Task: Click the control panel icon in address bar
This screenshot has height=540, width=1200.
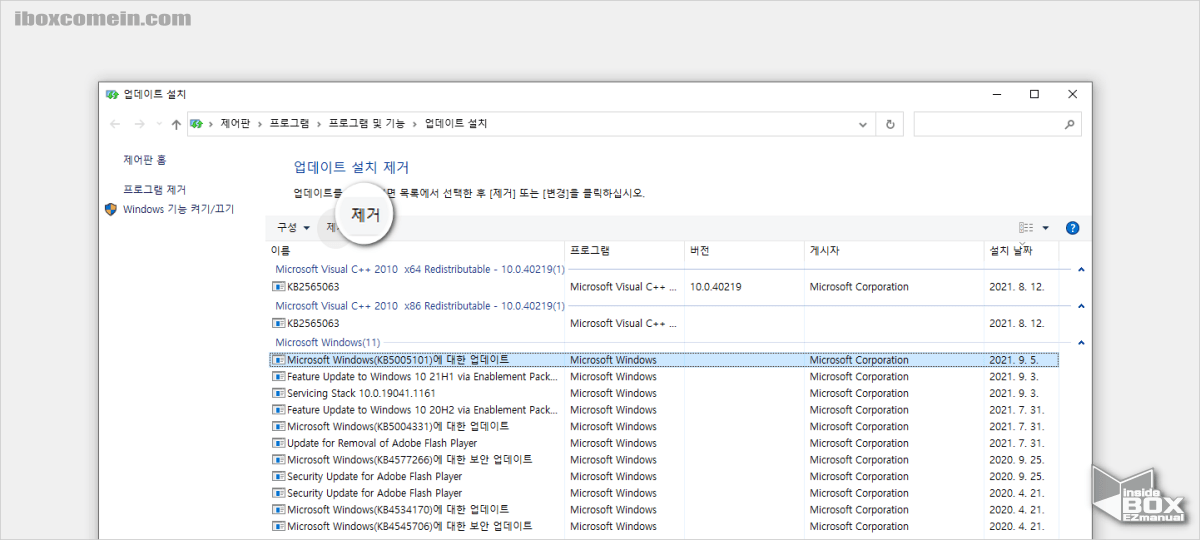Action: tap(198, 124)
